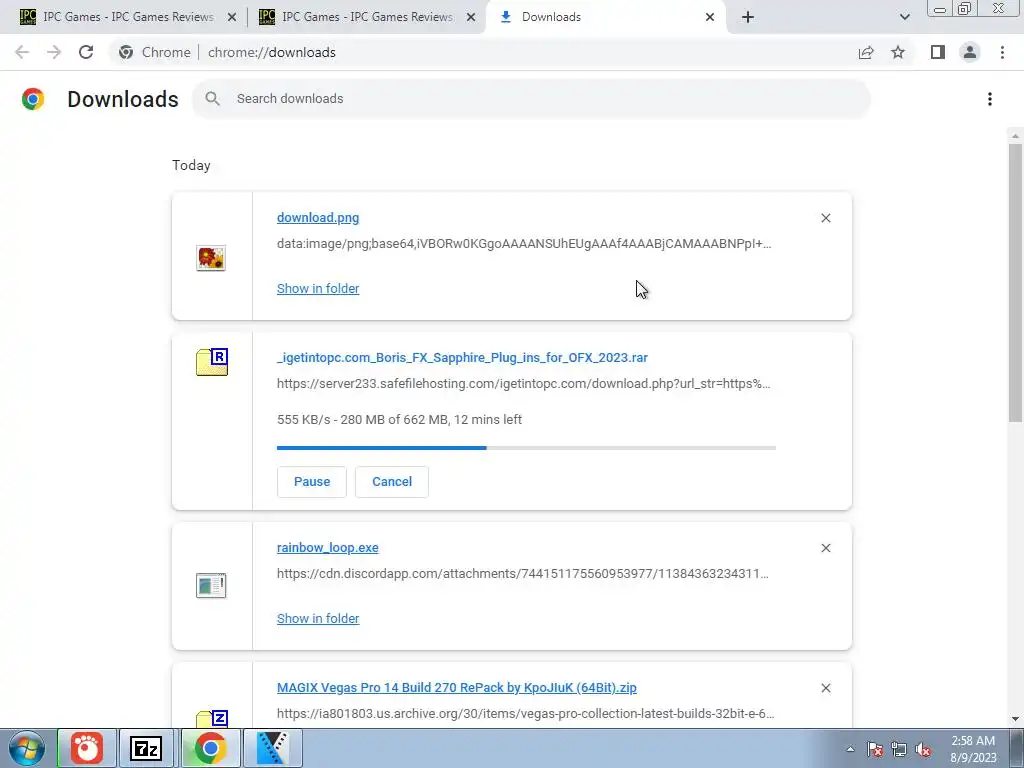Open the Boris FX Sapphire rar link

(x=462, y=358)
